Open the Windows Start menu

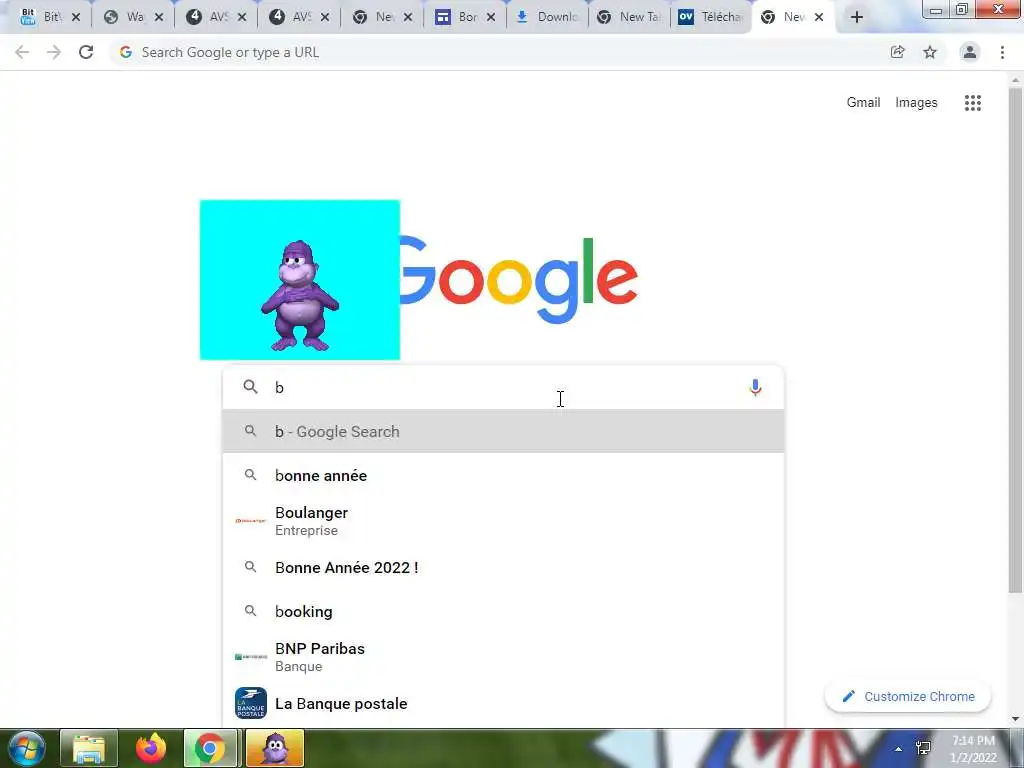[x=26, y=748]
